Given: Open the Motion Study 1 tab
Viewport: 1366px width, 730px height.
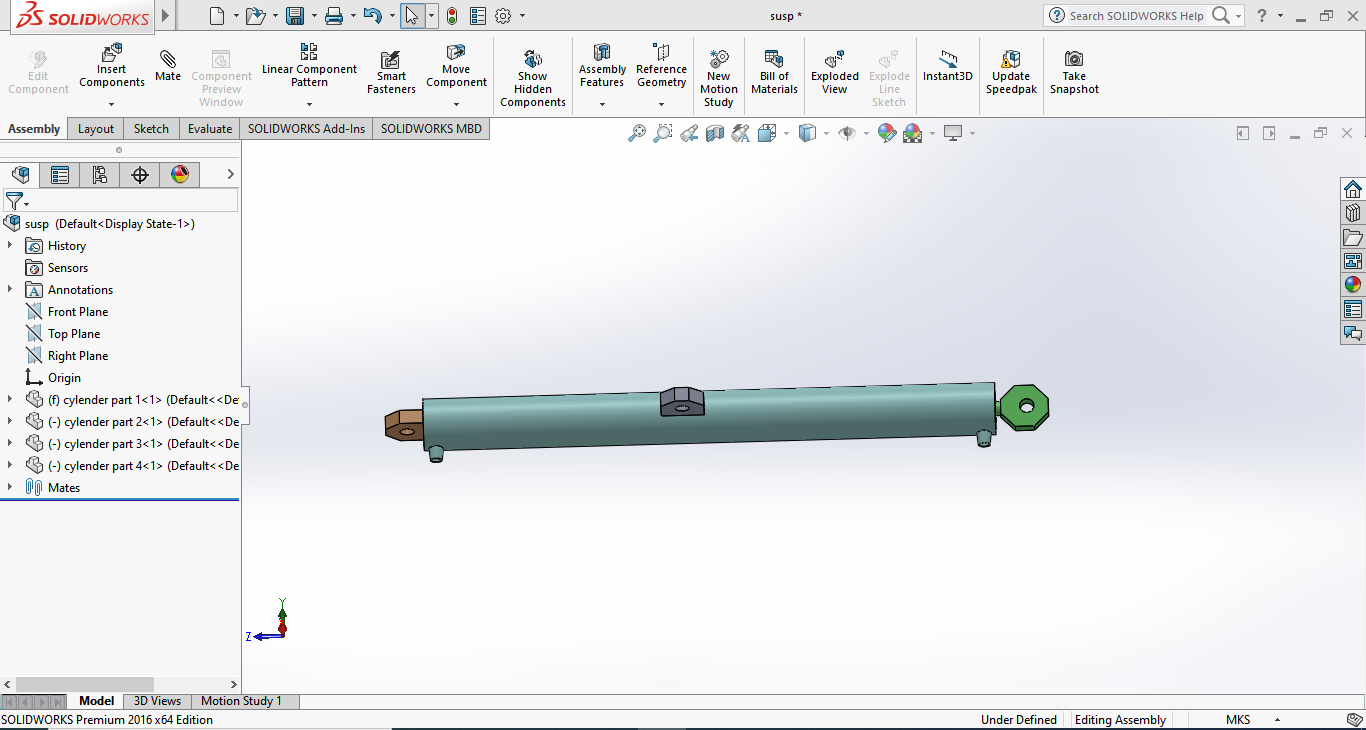Looking at the screenshot, I should coord(243,700).
